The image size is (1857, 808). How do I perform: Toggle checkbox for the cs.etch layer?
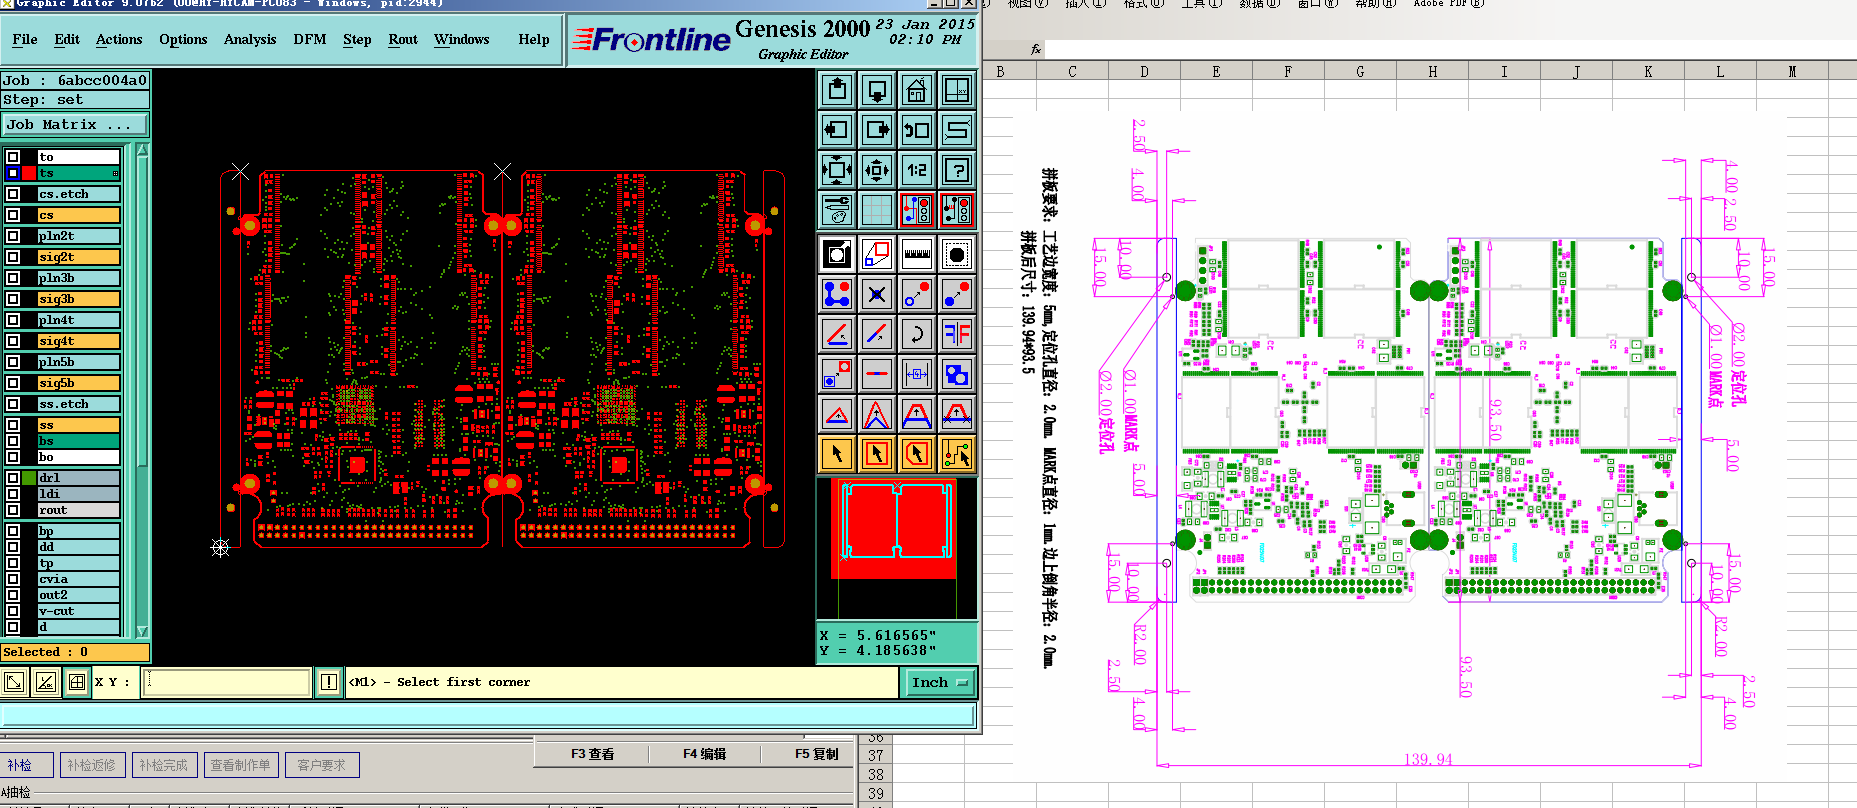pyautogui.click(x=13, y=194)
